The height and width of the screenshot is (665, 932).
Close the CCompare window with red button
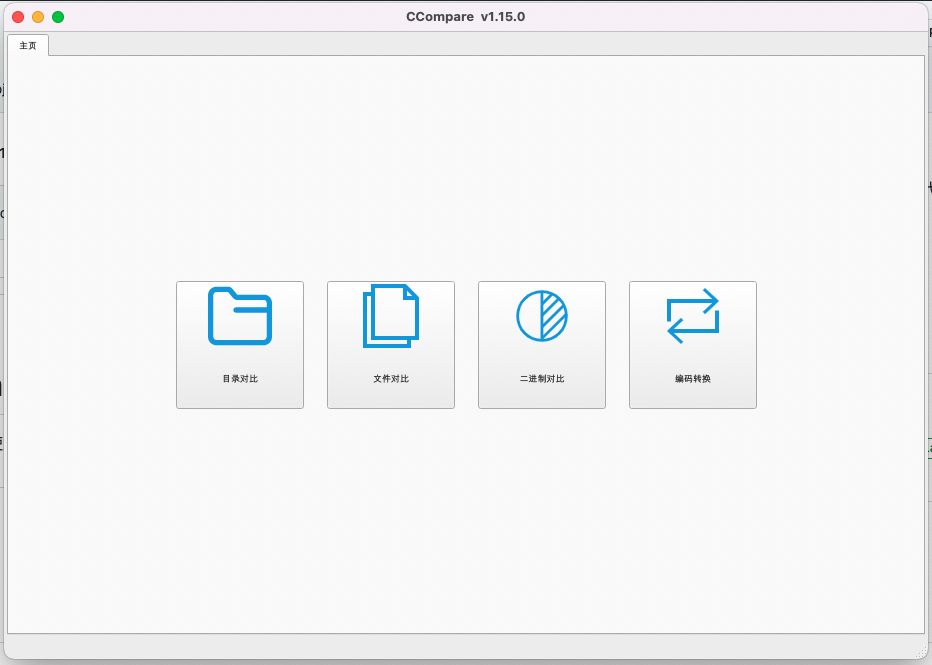[18, 17]
